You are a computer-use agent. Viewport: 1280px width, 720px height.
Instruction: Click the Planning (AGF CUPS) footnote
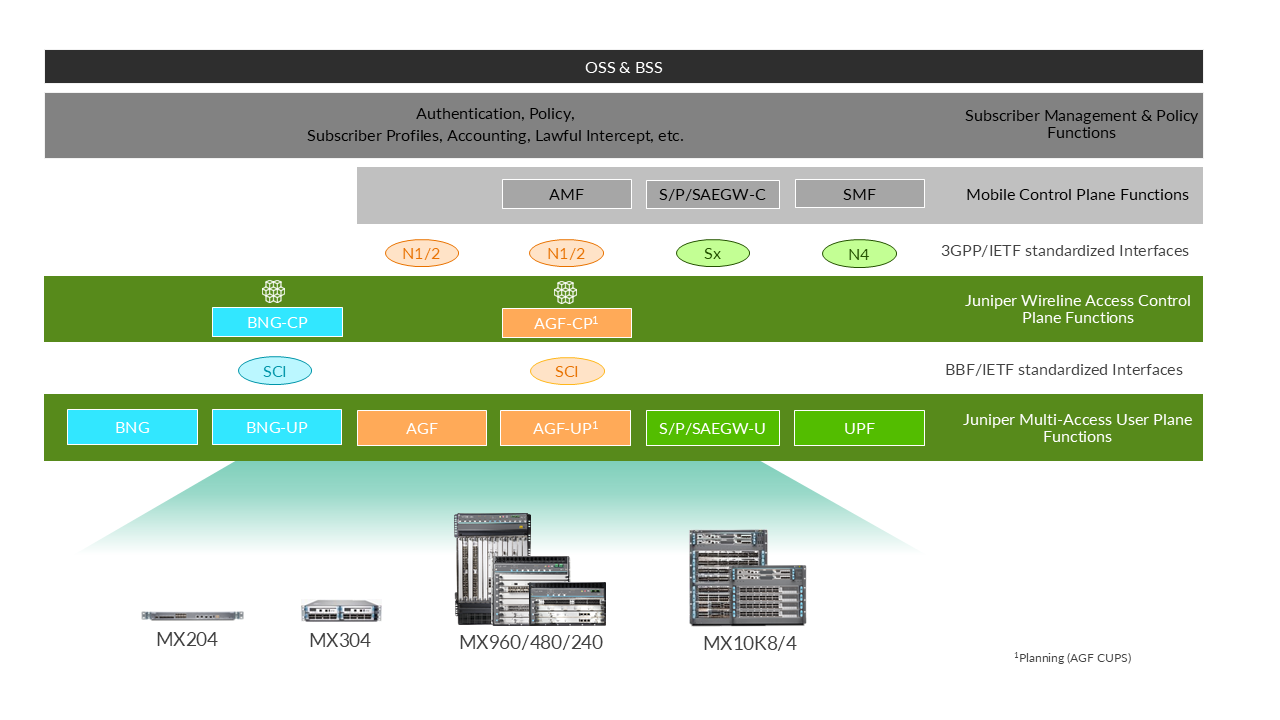pyautogui.click(x=1072, y=658)
